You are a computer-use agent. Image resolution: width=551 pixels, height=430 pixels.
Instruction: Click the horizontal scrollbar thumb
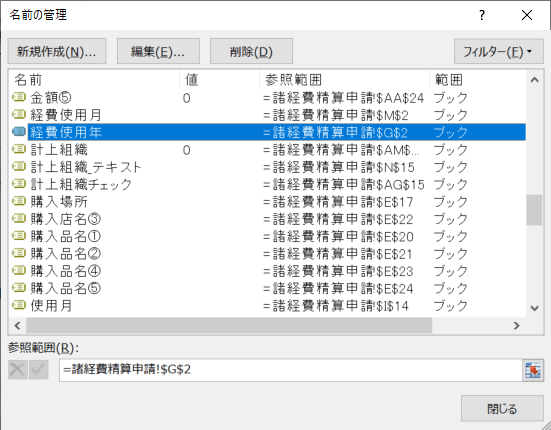(x=229, y=325)
